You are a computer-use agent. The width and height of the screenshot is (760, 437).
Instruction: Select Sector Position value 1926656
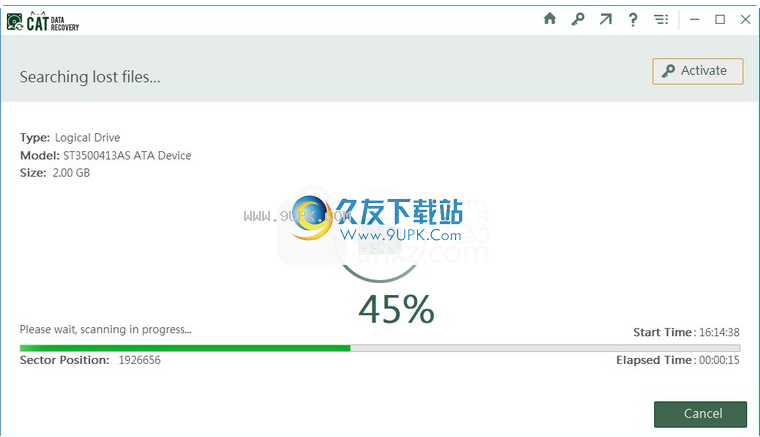(x=140, y=360)
